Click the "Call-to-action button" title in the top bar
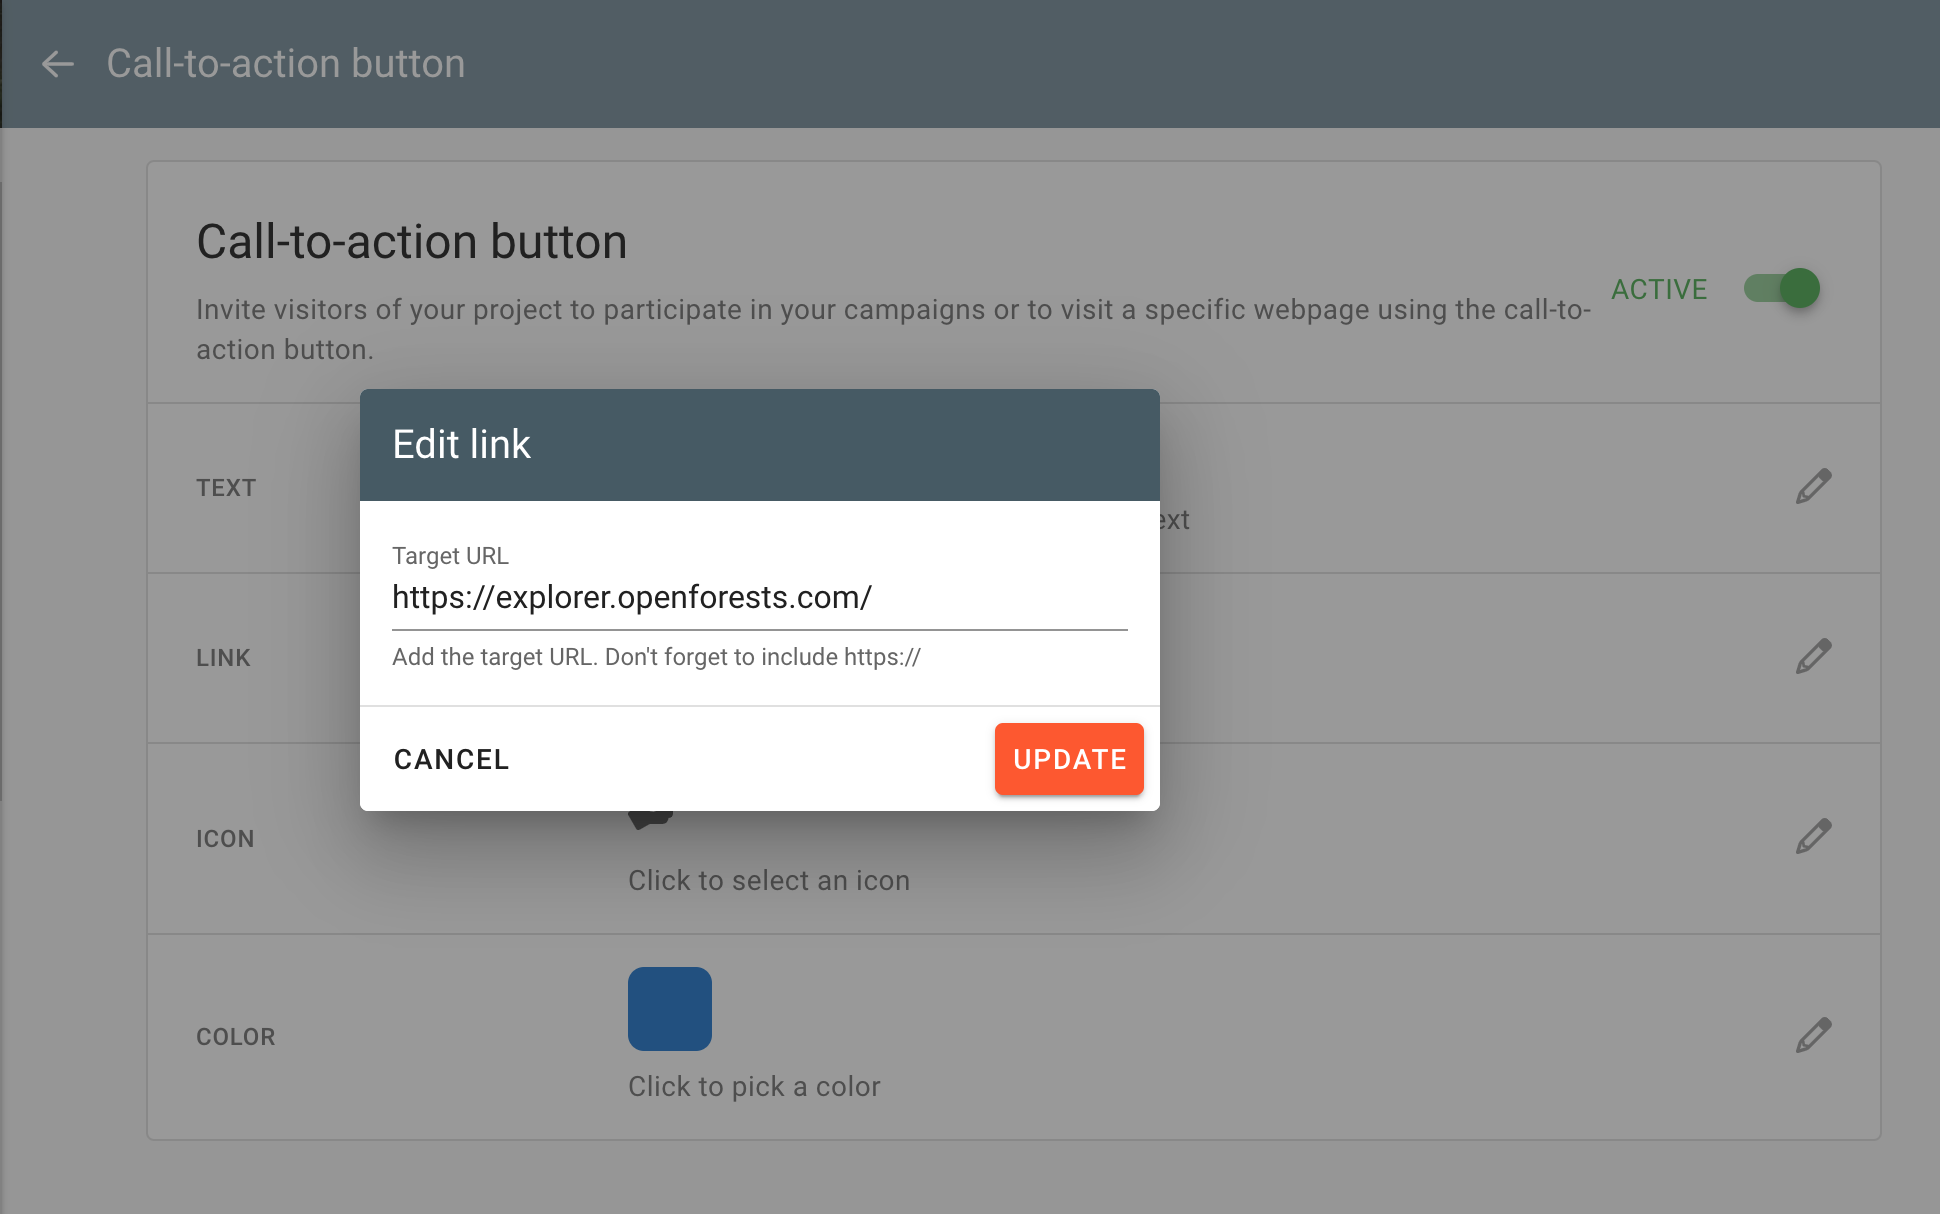 [x=285, y=64]
